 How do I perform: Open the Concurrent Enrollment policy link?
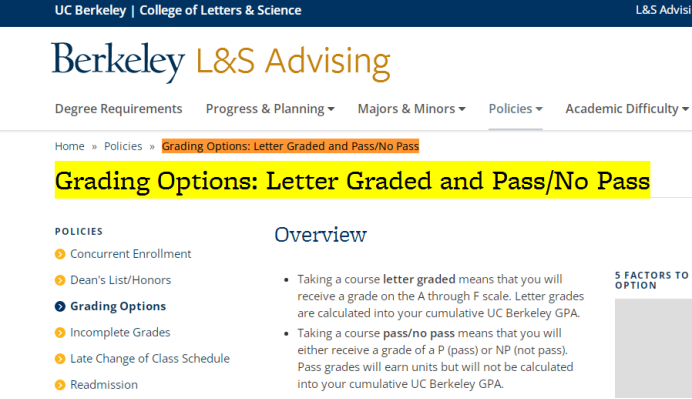point(131,254)
